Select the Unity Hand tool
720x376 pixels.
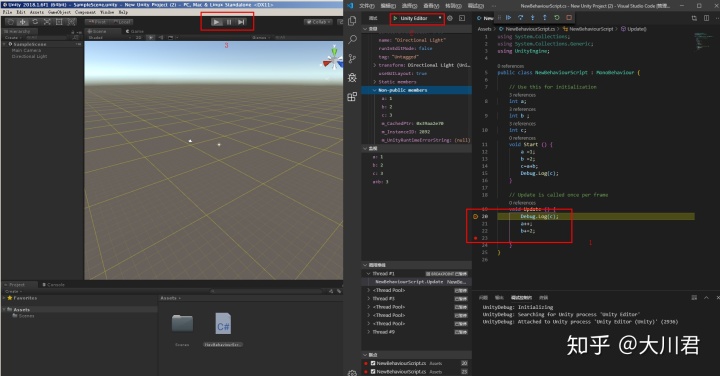[10, 22]
